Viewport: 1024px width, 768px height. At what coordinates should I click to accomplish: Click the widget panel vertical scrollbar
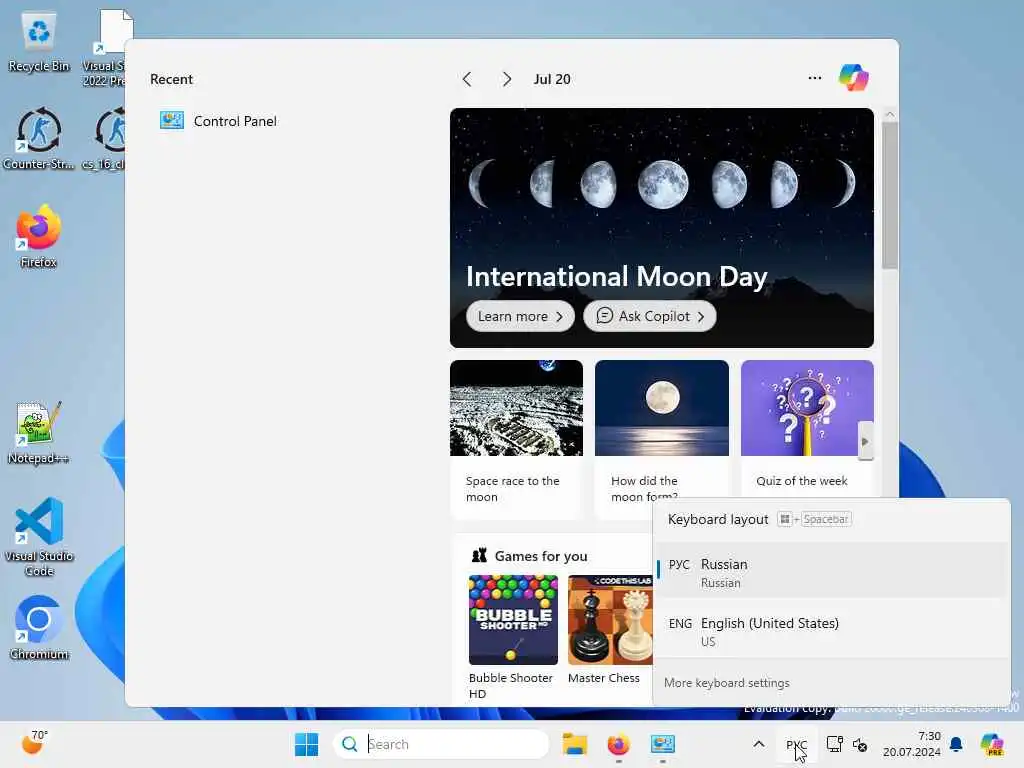pos(889,196)
